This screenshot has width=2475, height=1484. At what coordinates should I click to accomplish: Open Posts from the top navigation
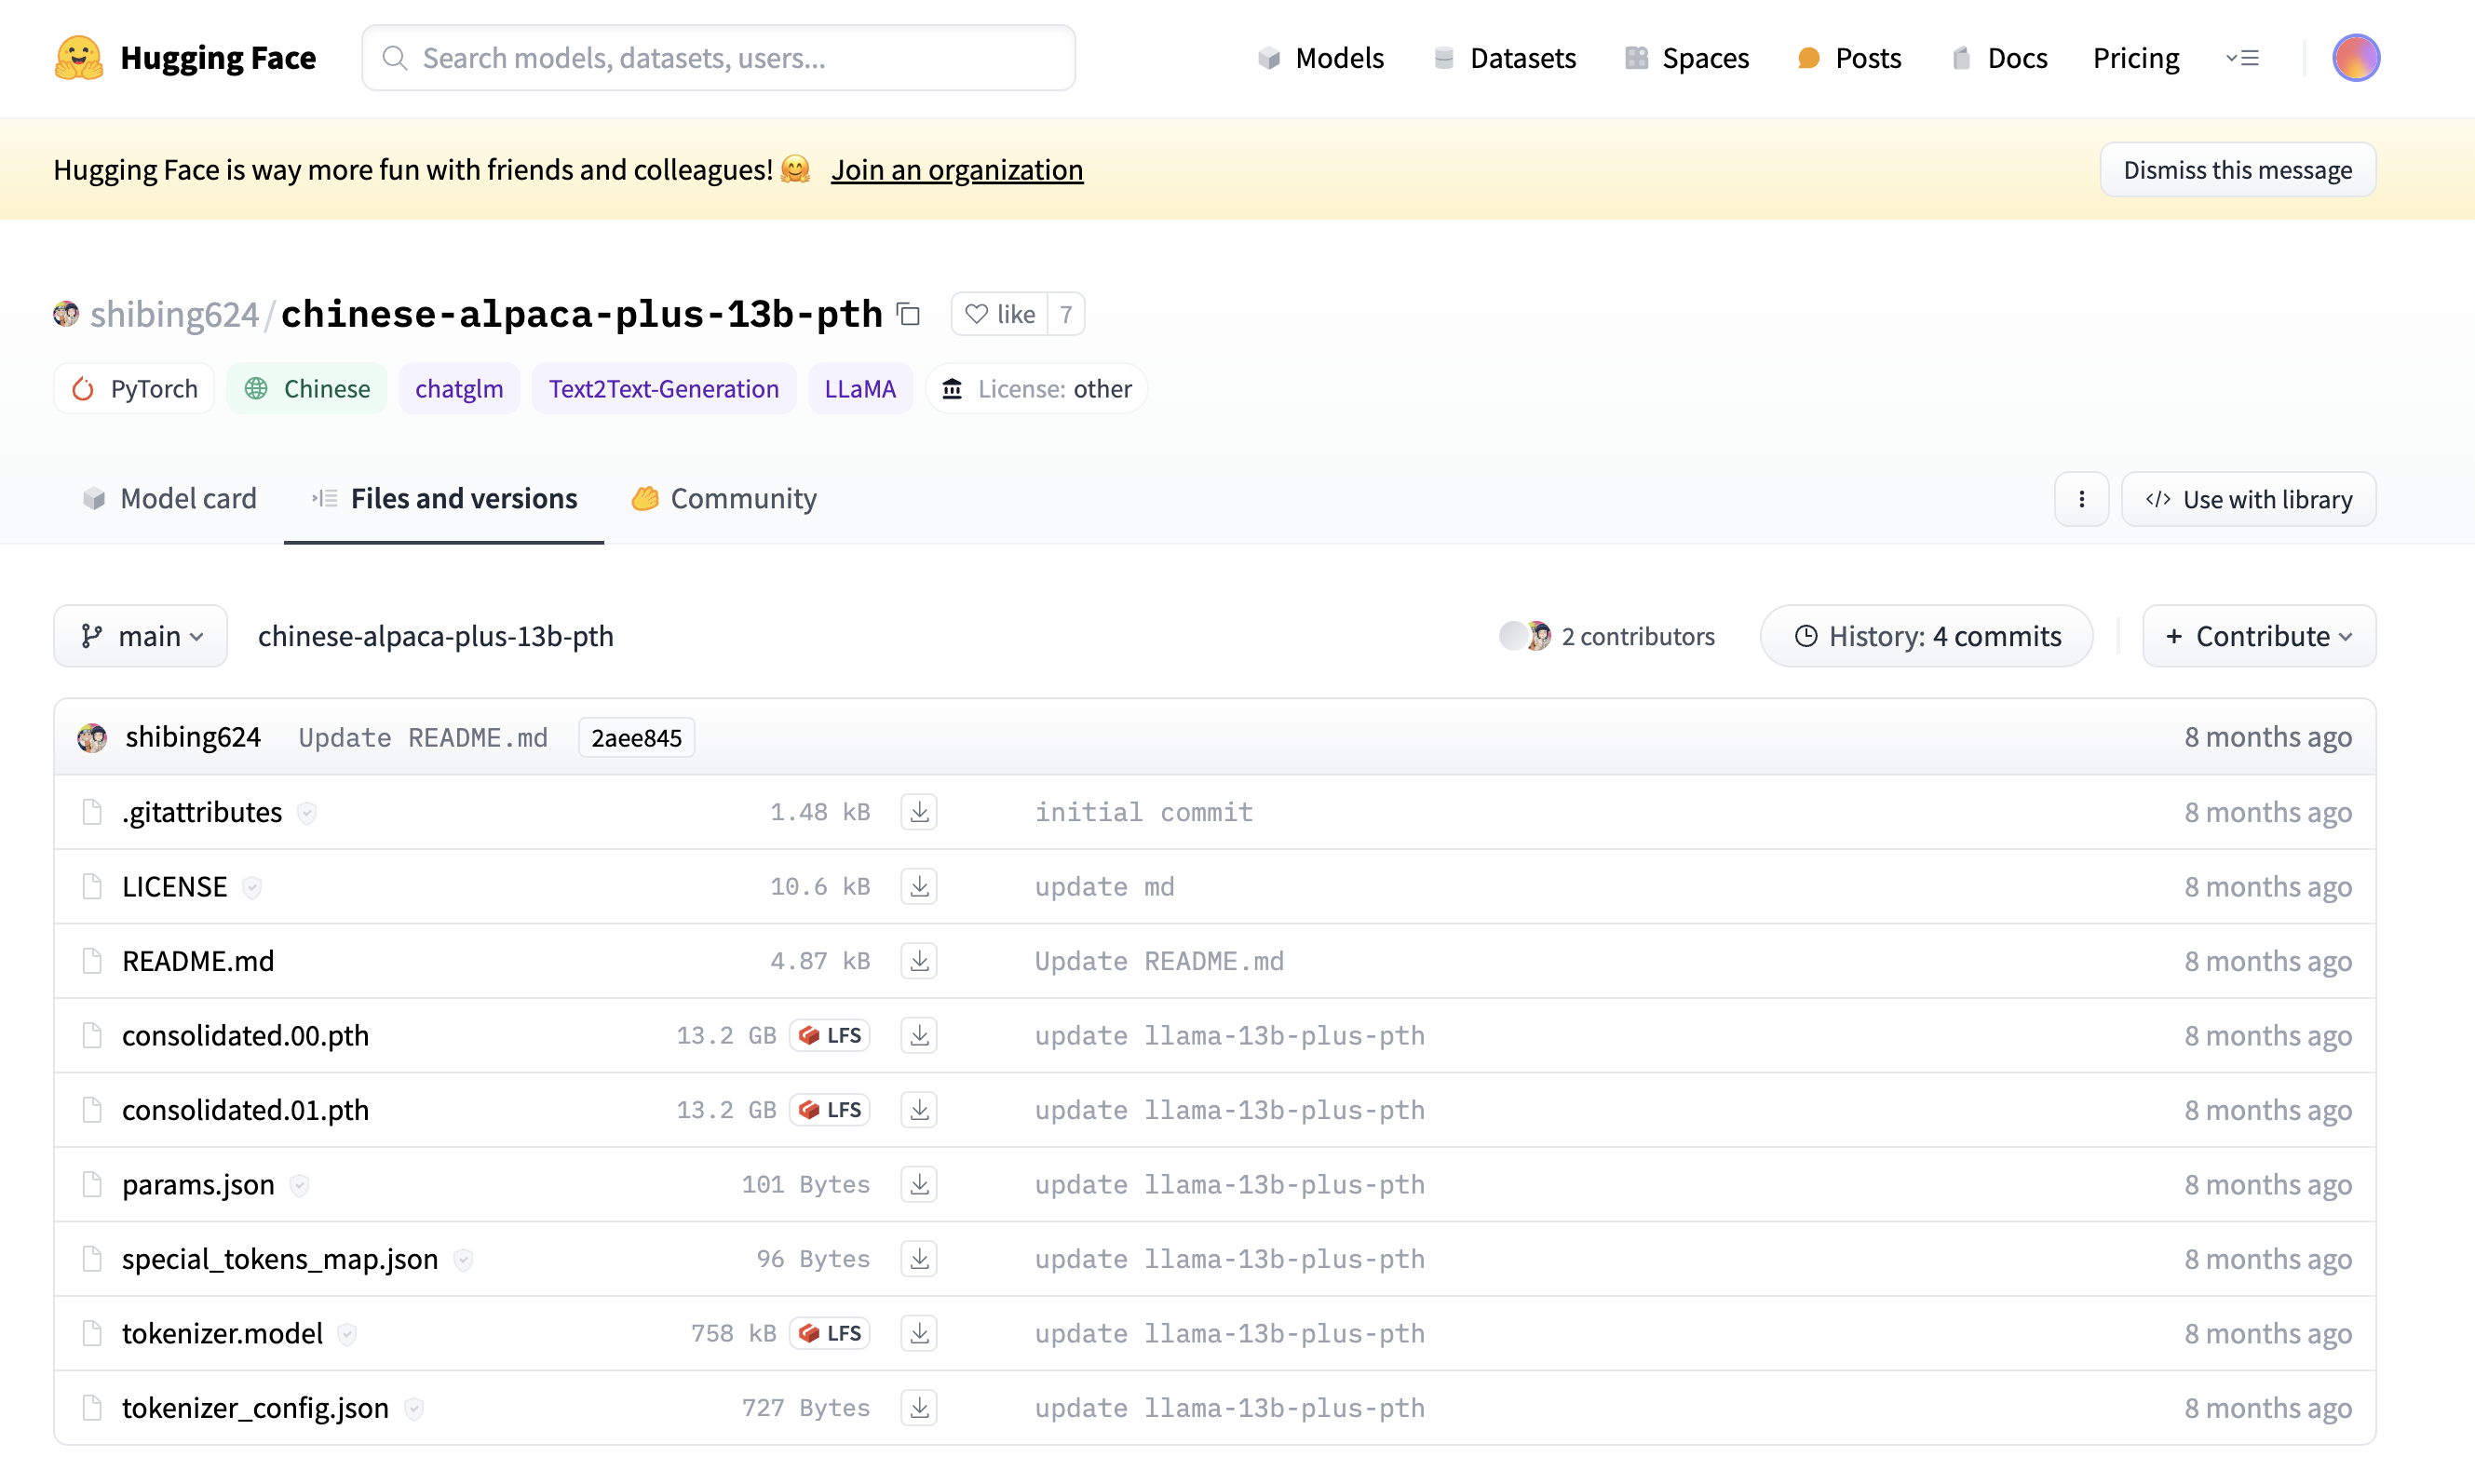[1849, 58]
